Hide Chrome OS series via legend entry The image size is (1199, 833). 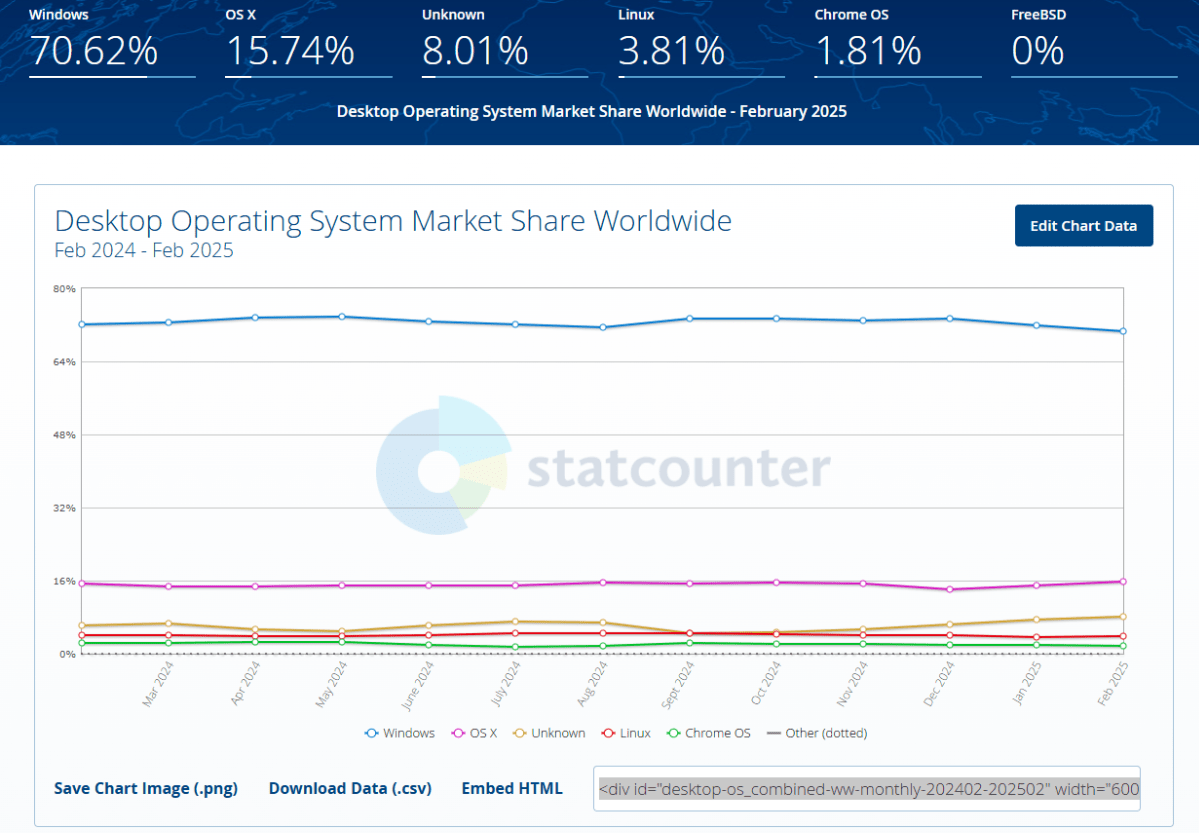coord(708,733)
